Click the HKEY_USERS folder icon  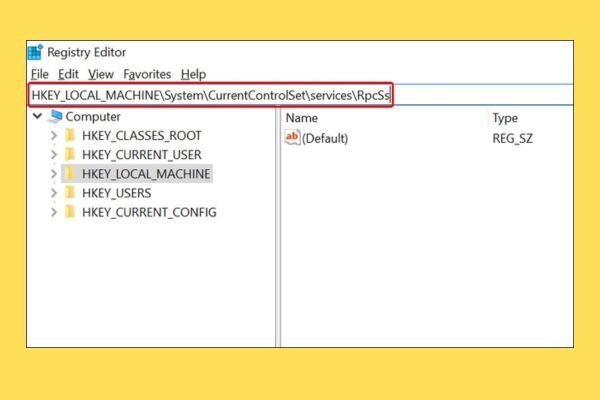coord(70,193)
